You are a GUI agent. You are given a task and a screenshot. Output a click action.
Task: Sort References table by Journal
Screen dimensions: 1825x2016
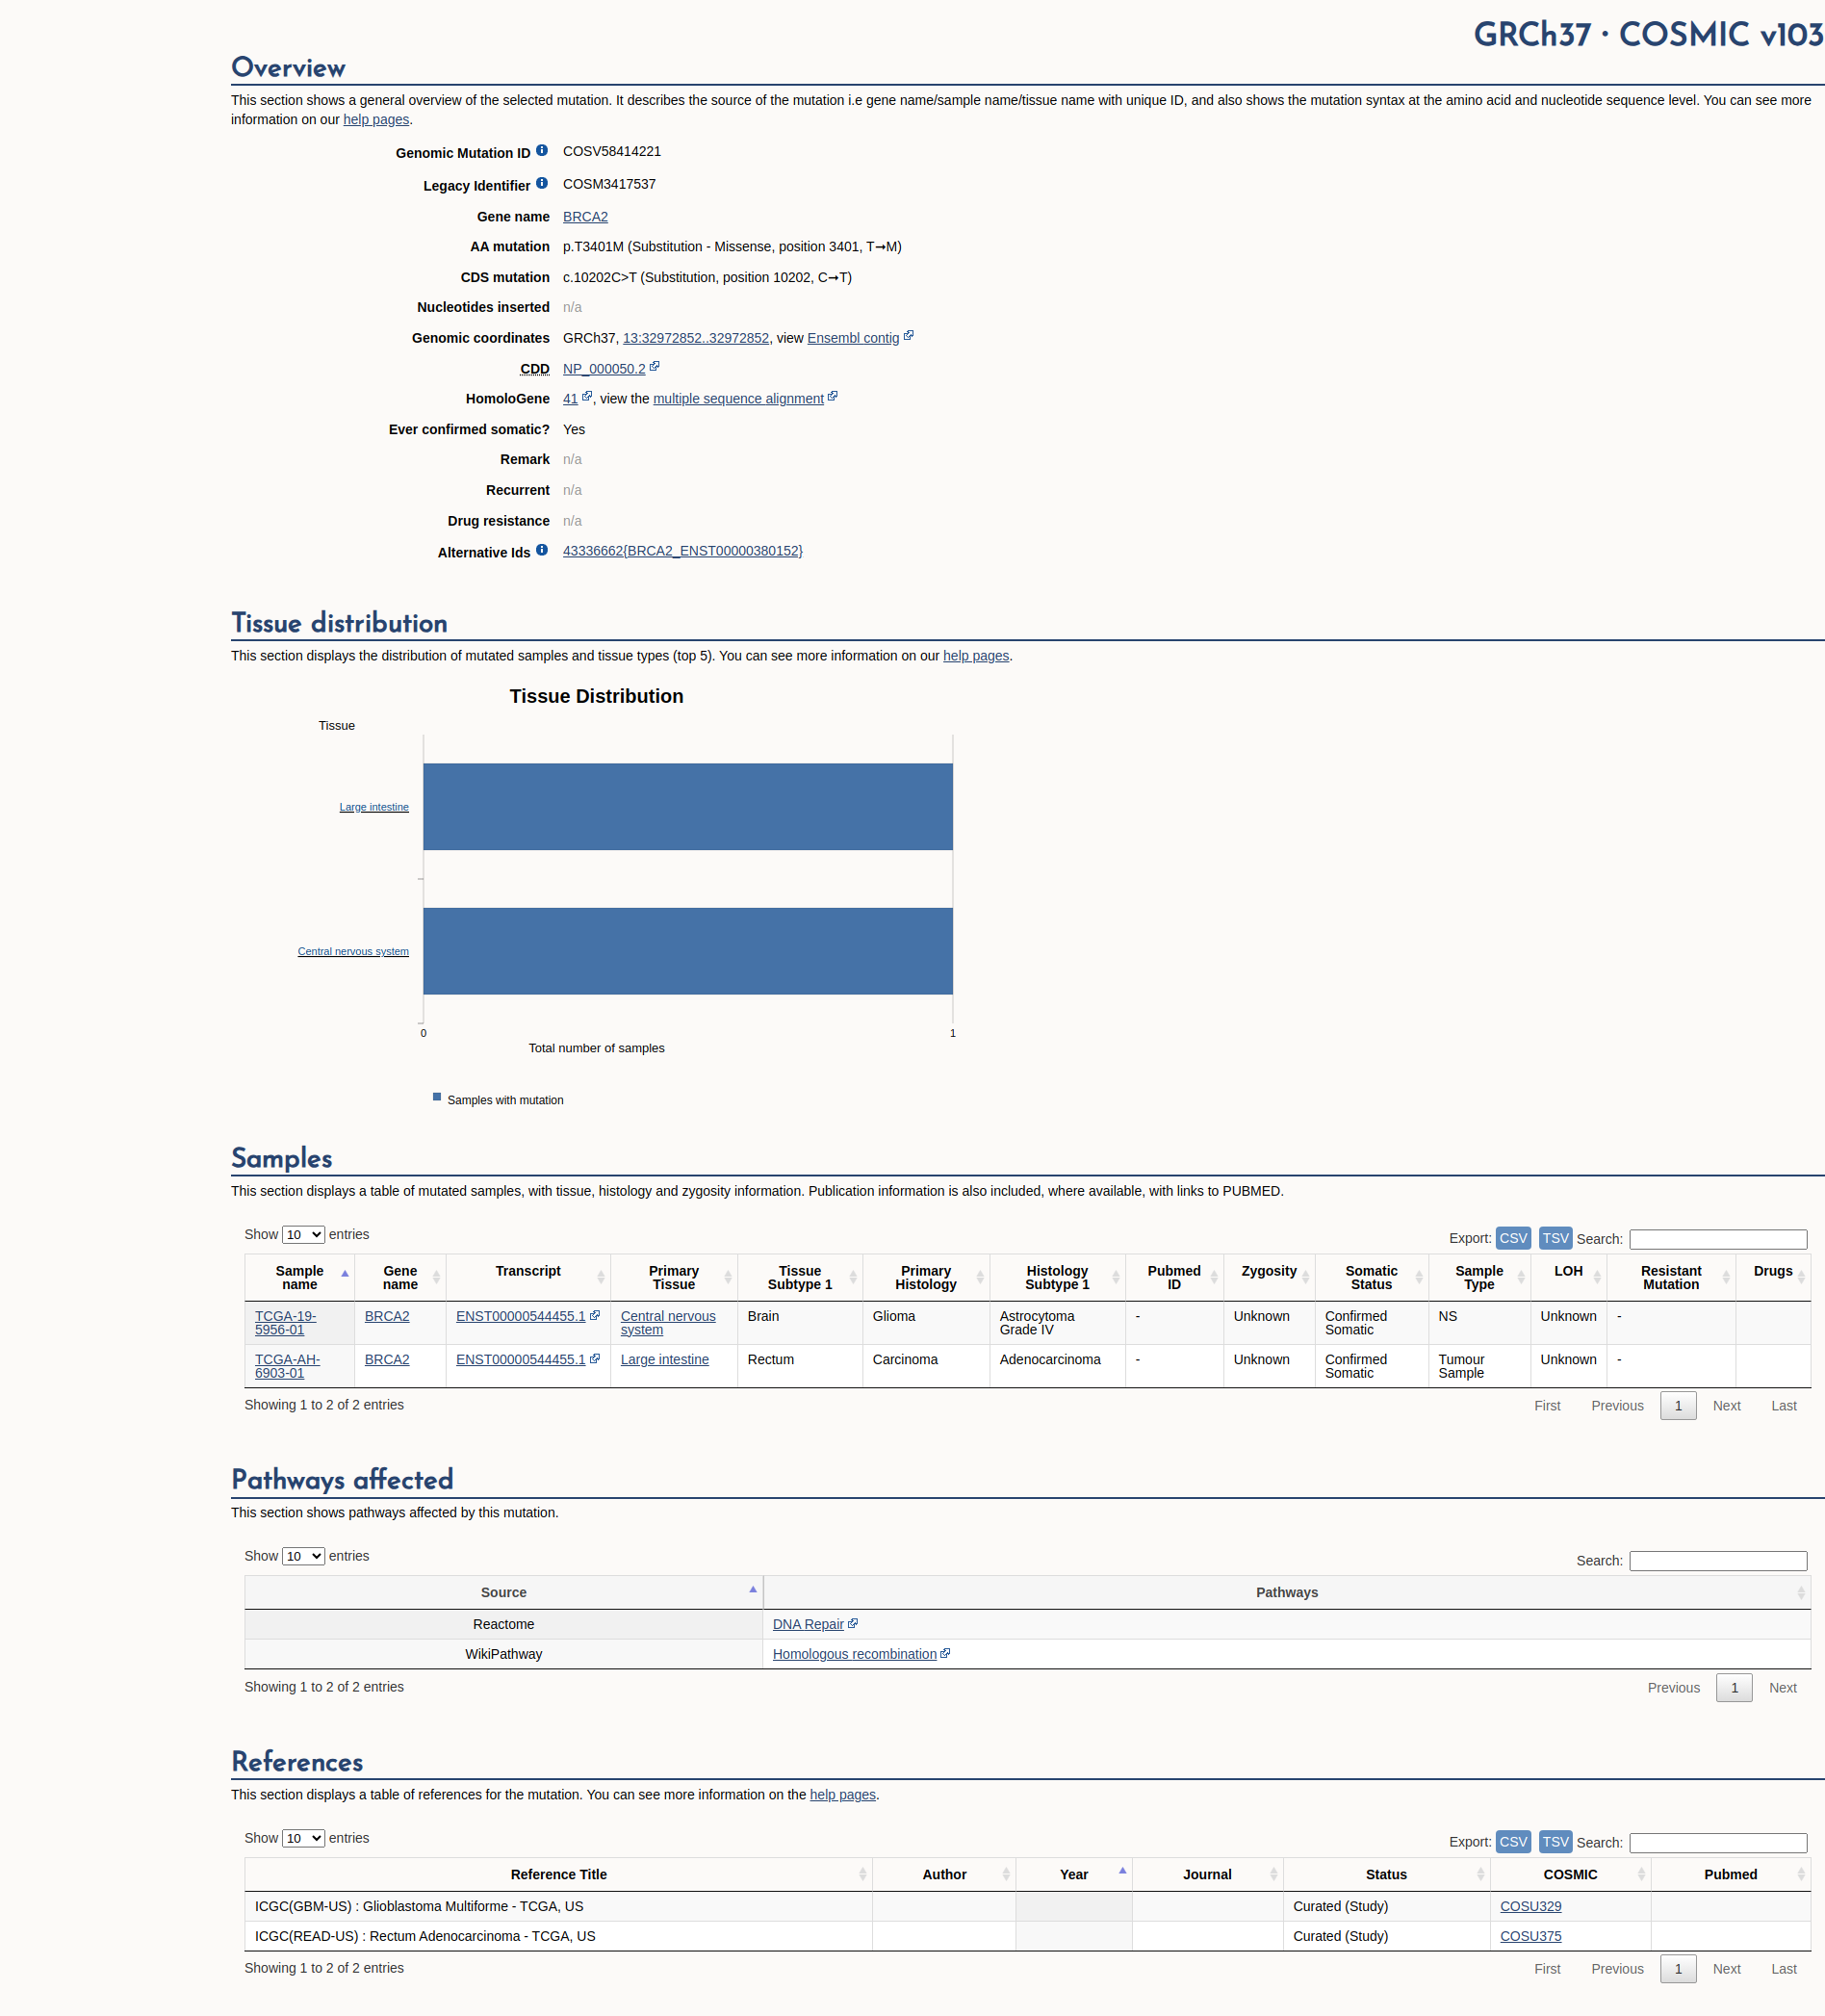[1208, 1874]
